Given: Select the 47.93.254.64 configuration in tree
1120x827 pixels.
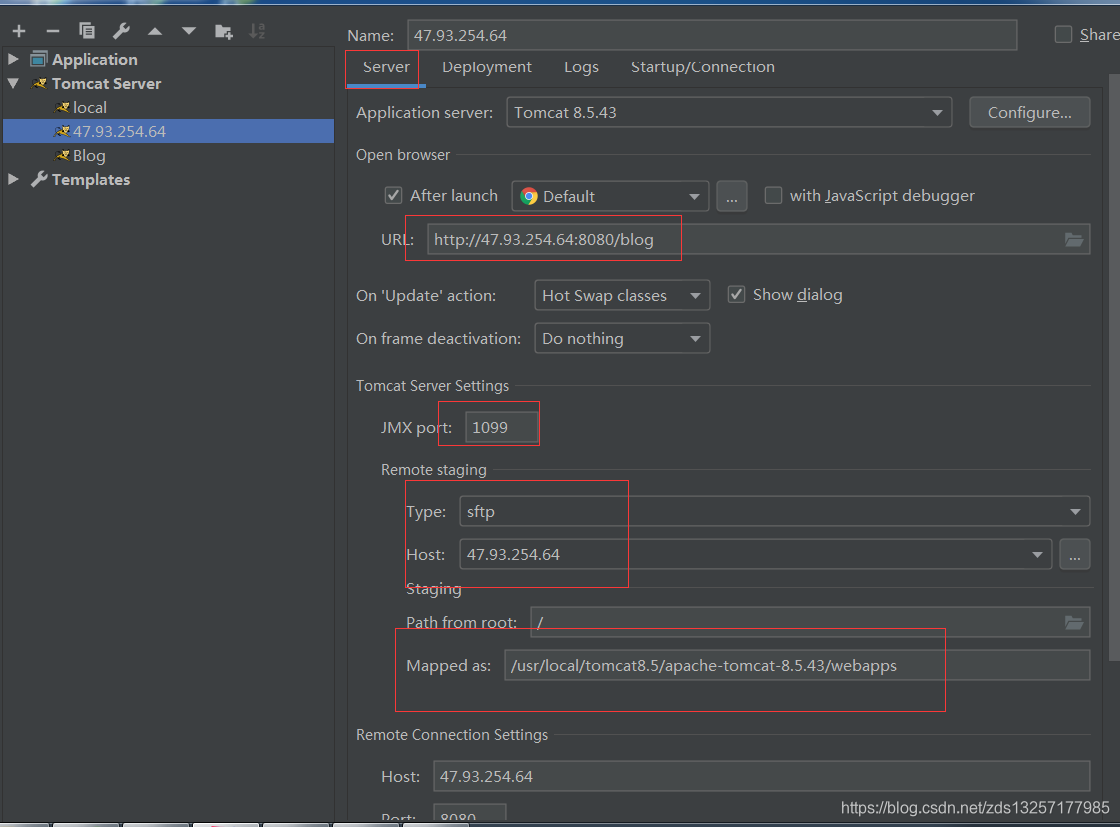Looking at the screenshot, I should pyautogui.click(x=169, y=131).
